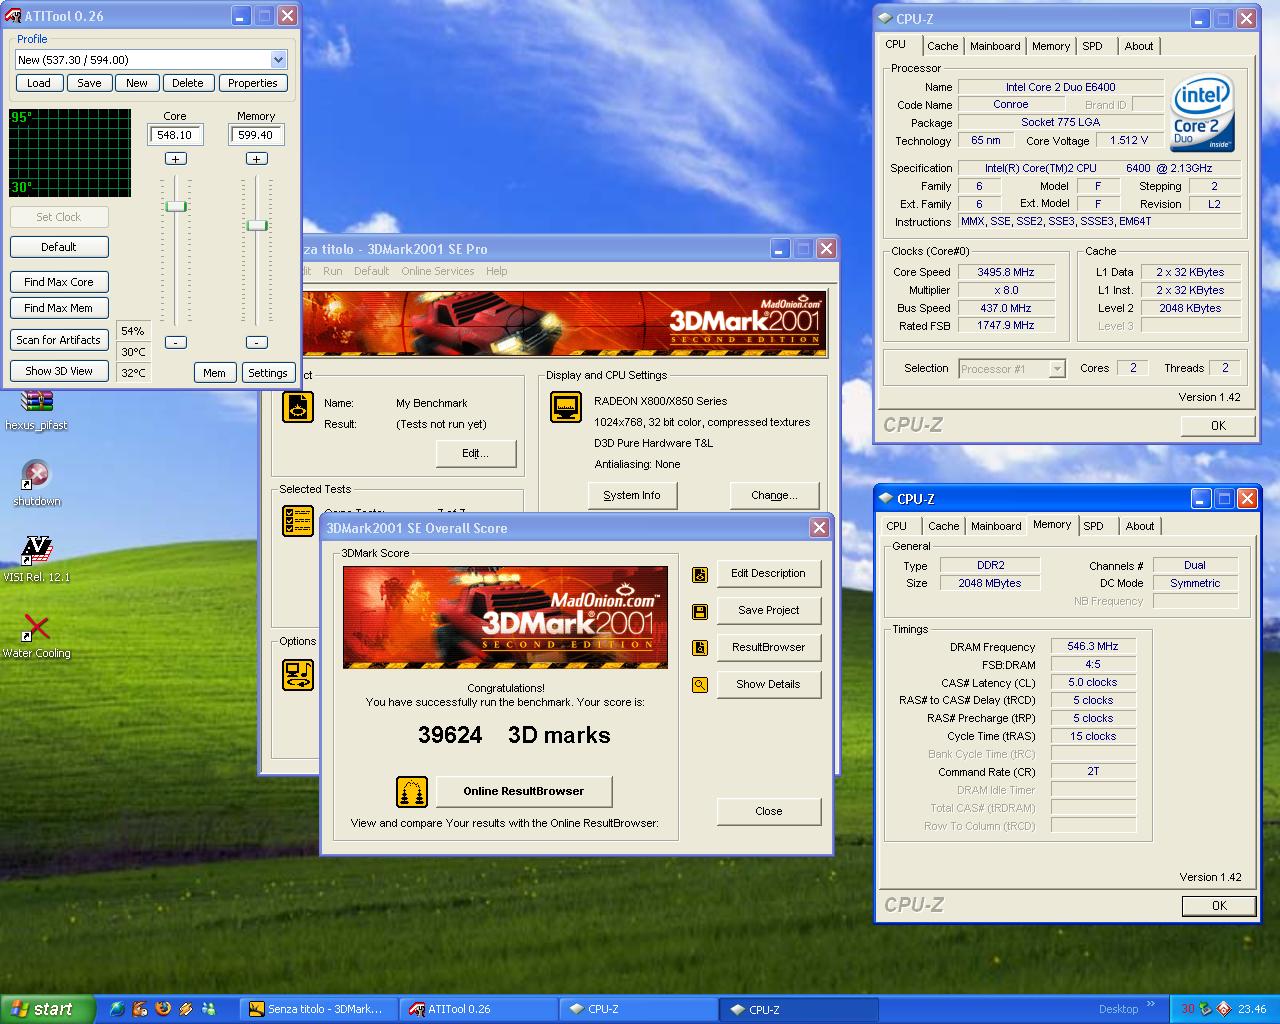Open Online Services menu in 3DMark2001
Image resolution: width=1280 pixels, height=1024 pixels.
tap(438, 271)
